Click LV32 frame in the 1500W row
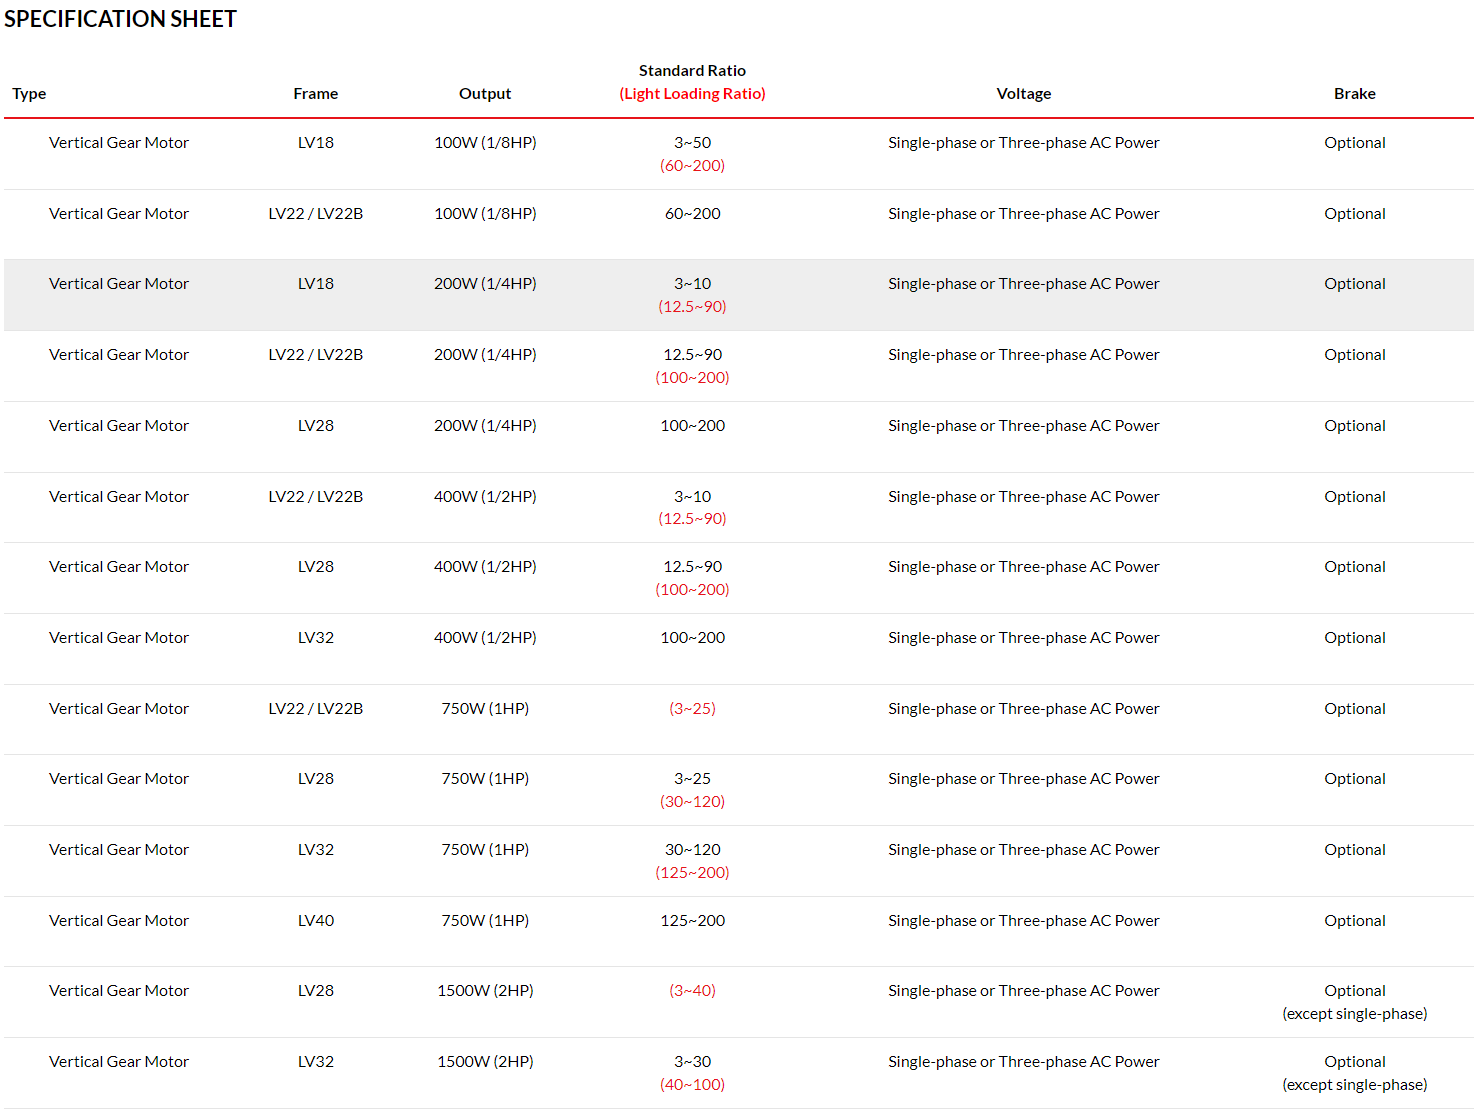This screenshot has width=1483, height=1112. (316, 1062)
